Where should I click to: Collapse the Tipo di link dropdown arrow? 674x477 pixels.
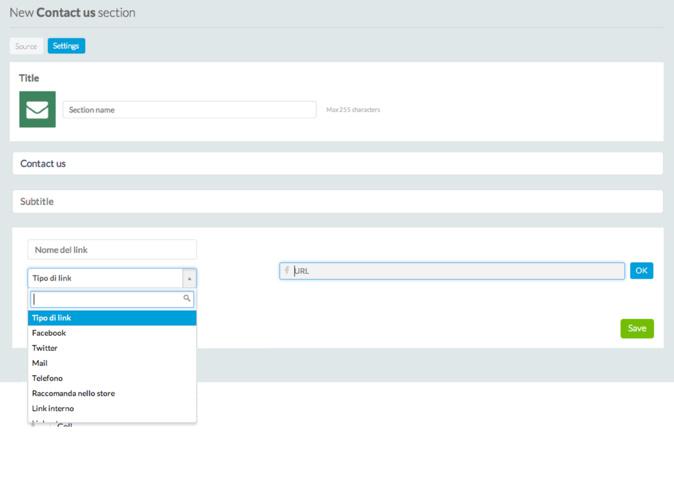click(189, 278)
